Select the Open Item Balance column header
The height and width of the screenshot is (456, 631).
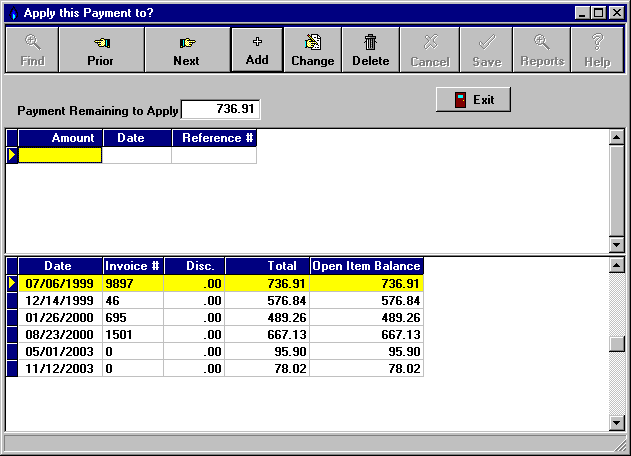pyautogui.click(x=366, y=266)
